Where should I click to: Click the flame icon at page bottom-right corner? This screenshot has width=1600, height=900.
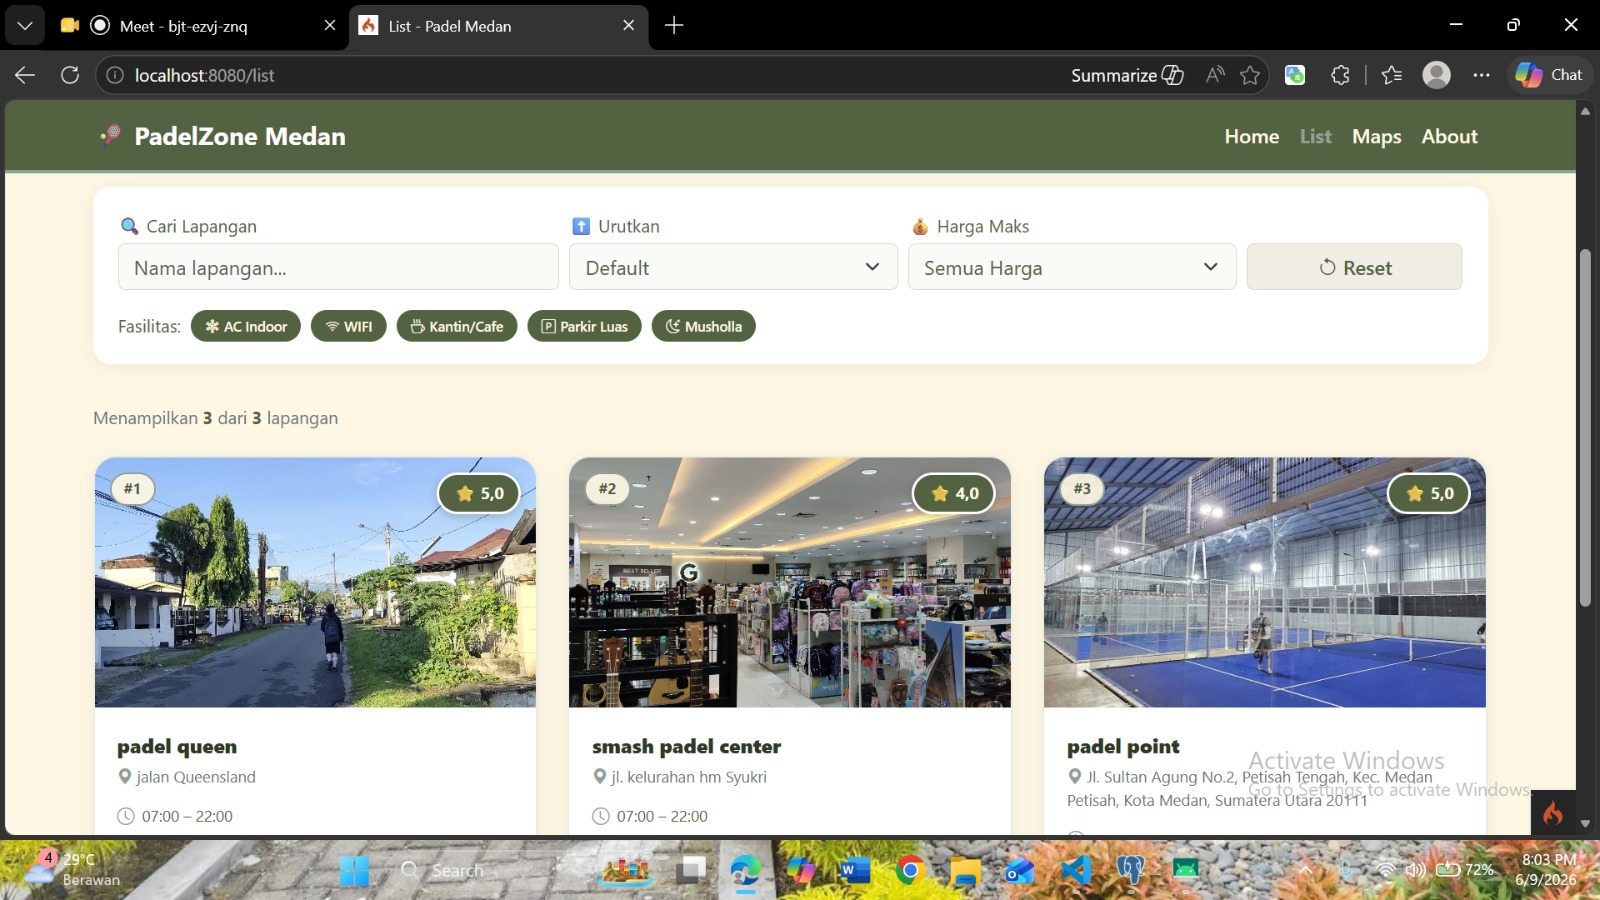pos(1553,812)
